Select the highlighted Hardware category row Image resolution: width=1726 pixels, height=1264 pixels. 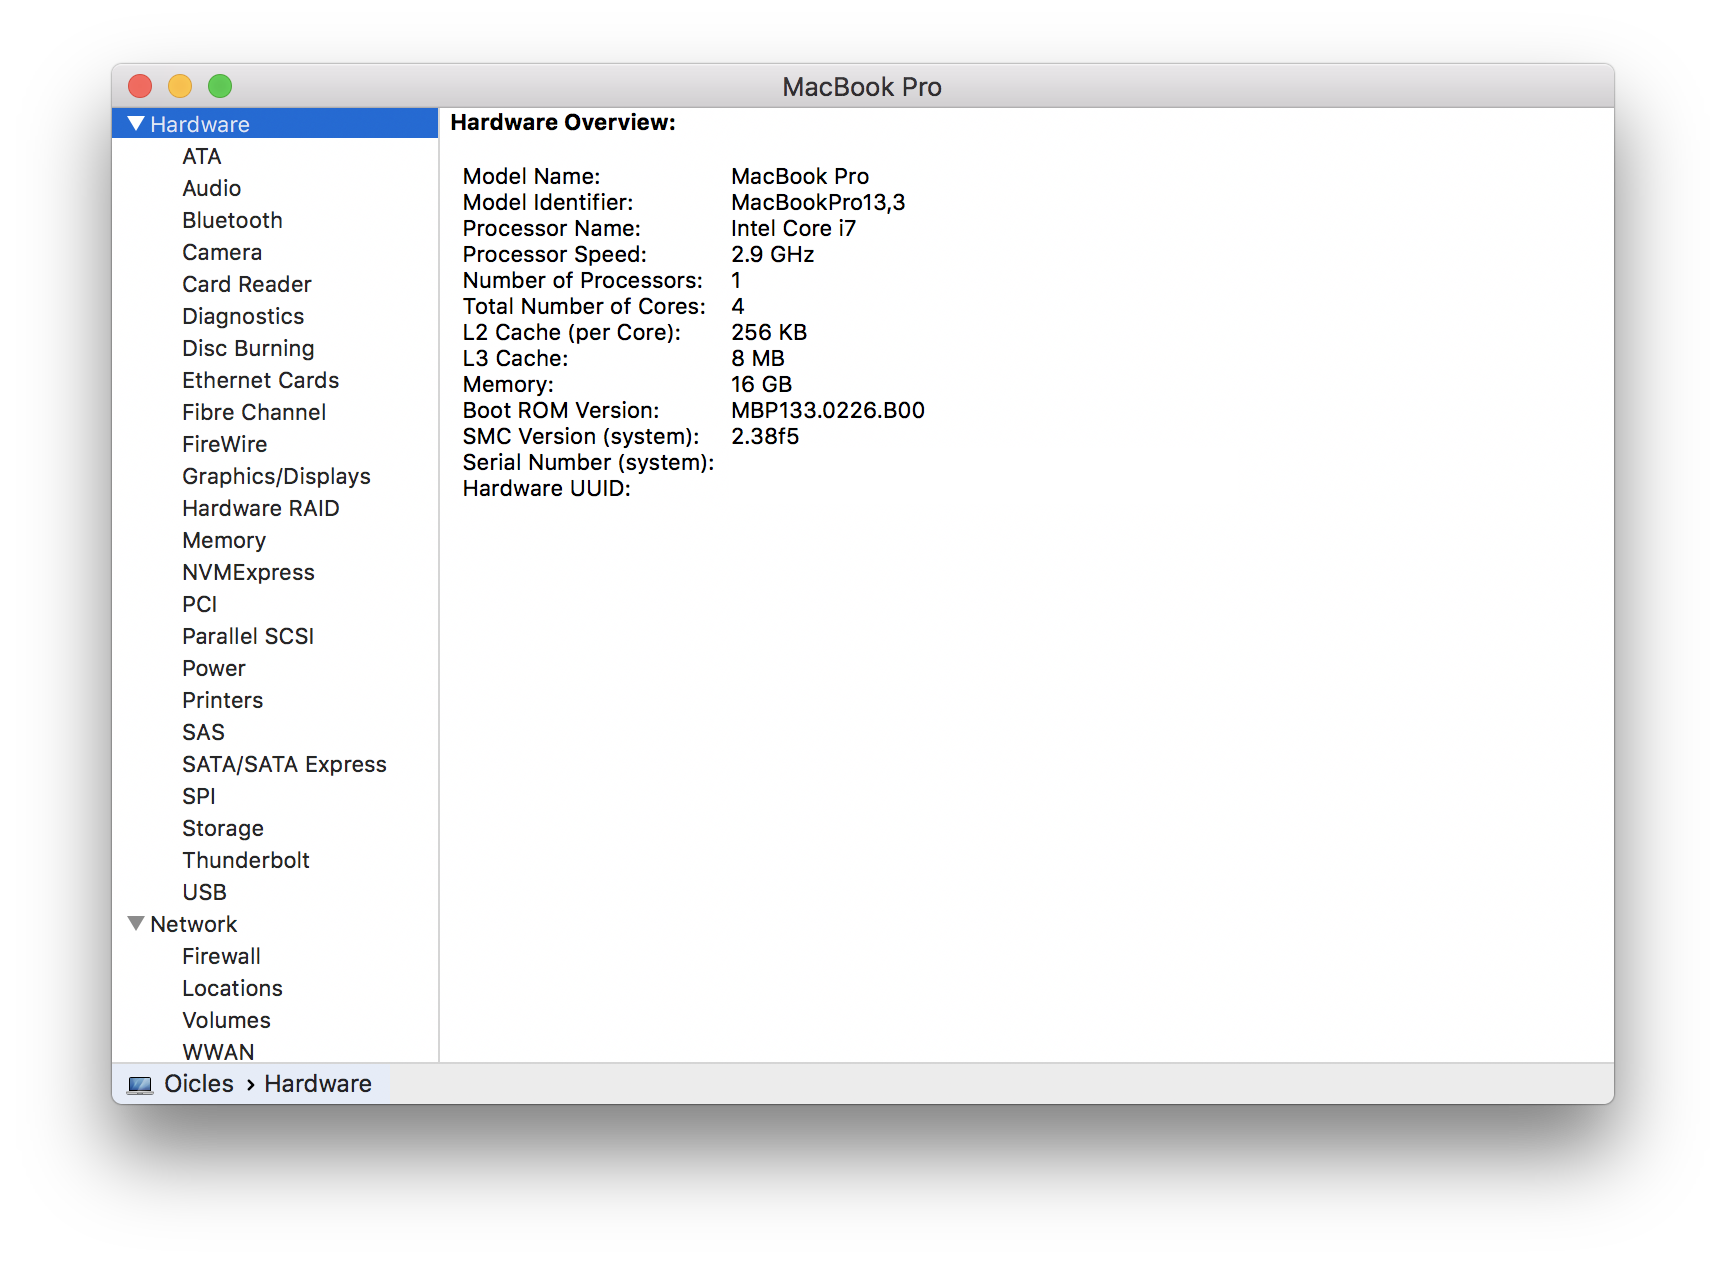pyautogui.click(x=275, y=124)
